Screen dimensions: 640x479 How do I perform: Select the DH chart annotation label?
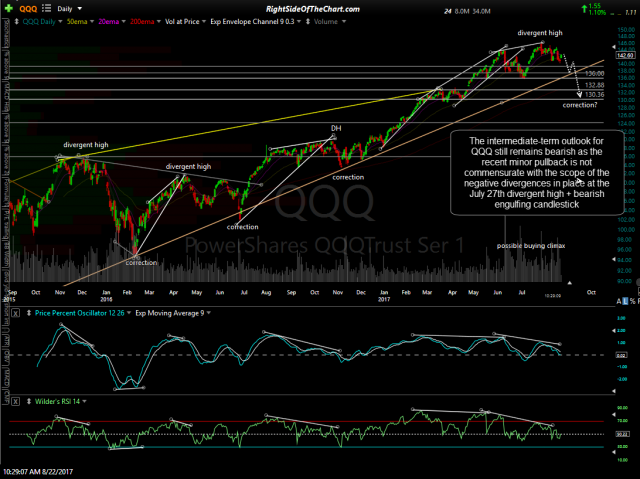tap(336, 128)
